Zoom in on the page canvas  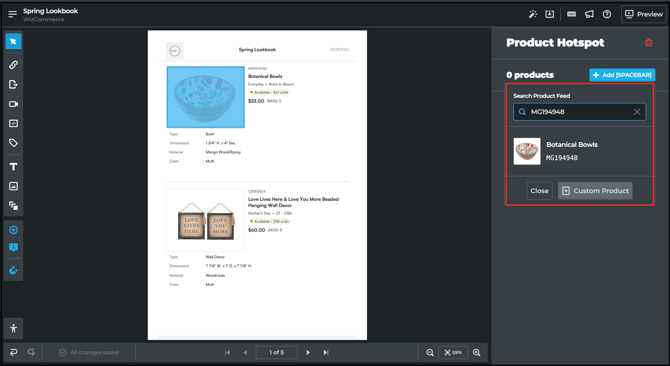477,352
